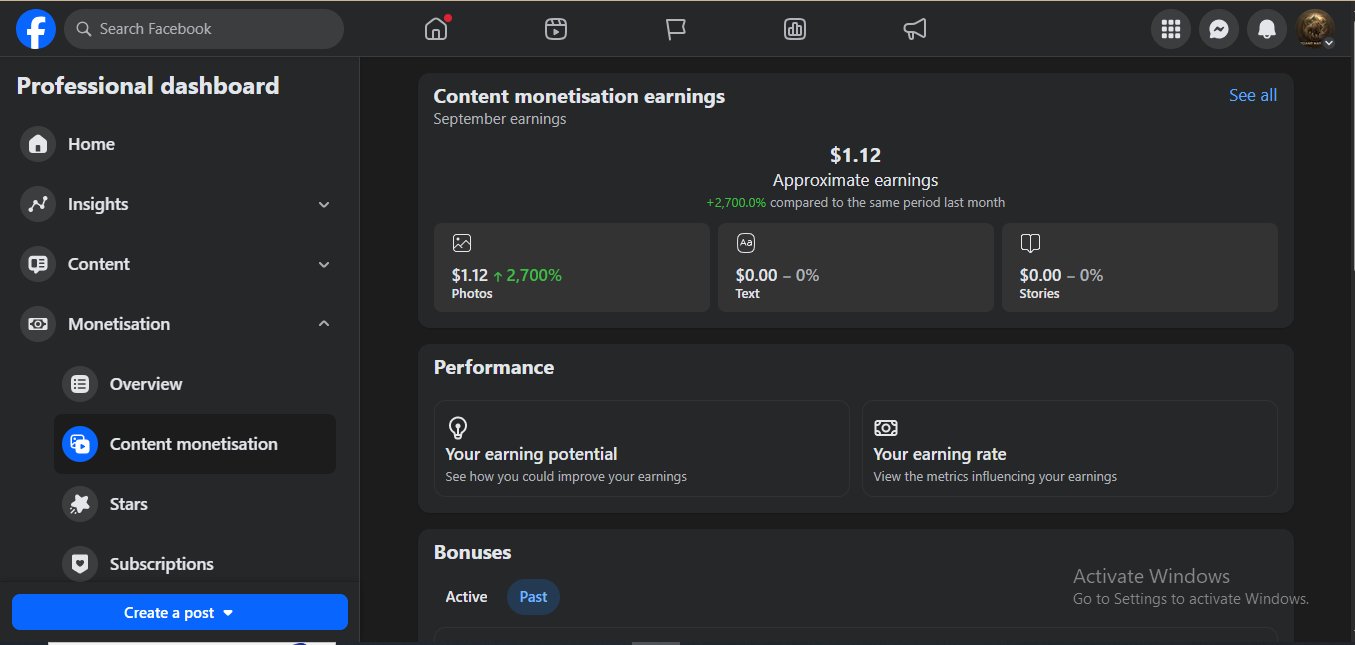Click the earning potential lightbulb icon
Screen dimensions: 1355x645
458,428
